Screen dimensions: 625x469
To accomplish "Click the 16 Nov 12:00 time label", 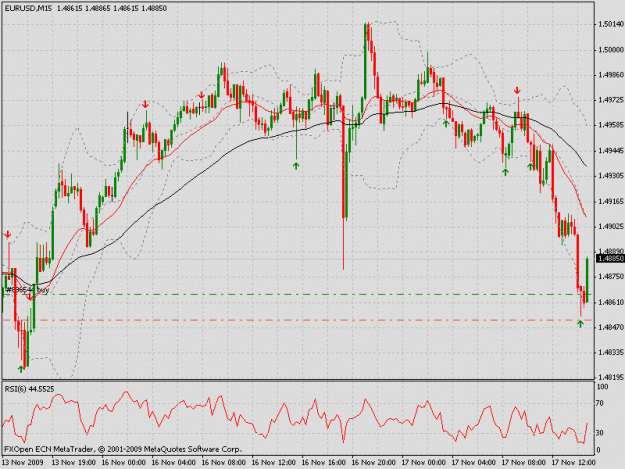I will pos(274,463).
